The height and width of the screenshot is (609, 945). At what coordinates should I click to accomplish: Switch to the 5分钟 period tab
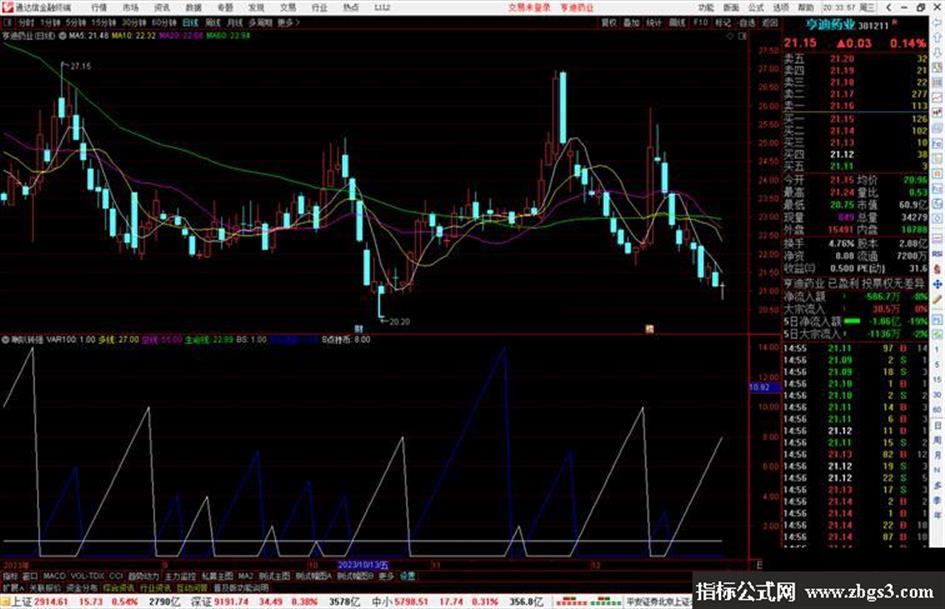point(77,22)
